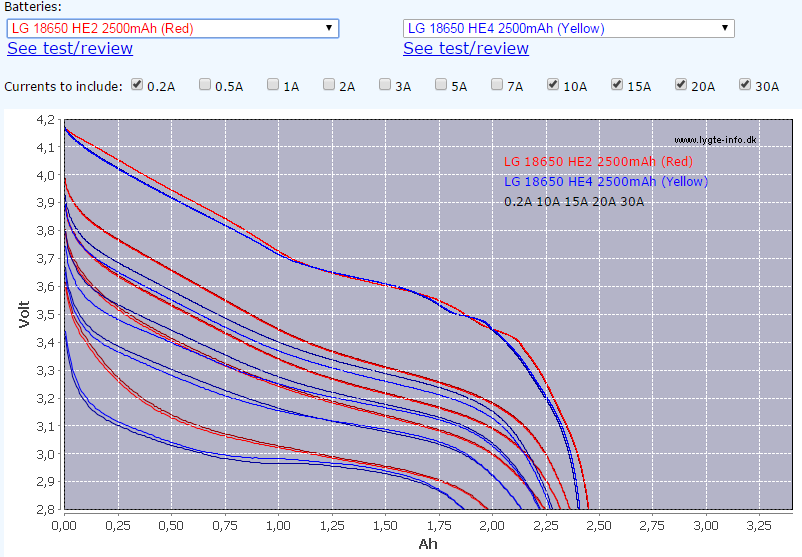Disable the 15A current checkbox
The height and width of the screenshot is (557, 802).
tap(617, 84)
